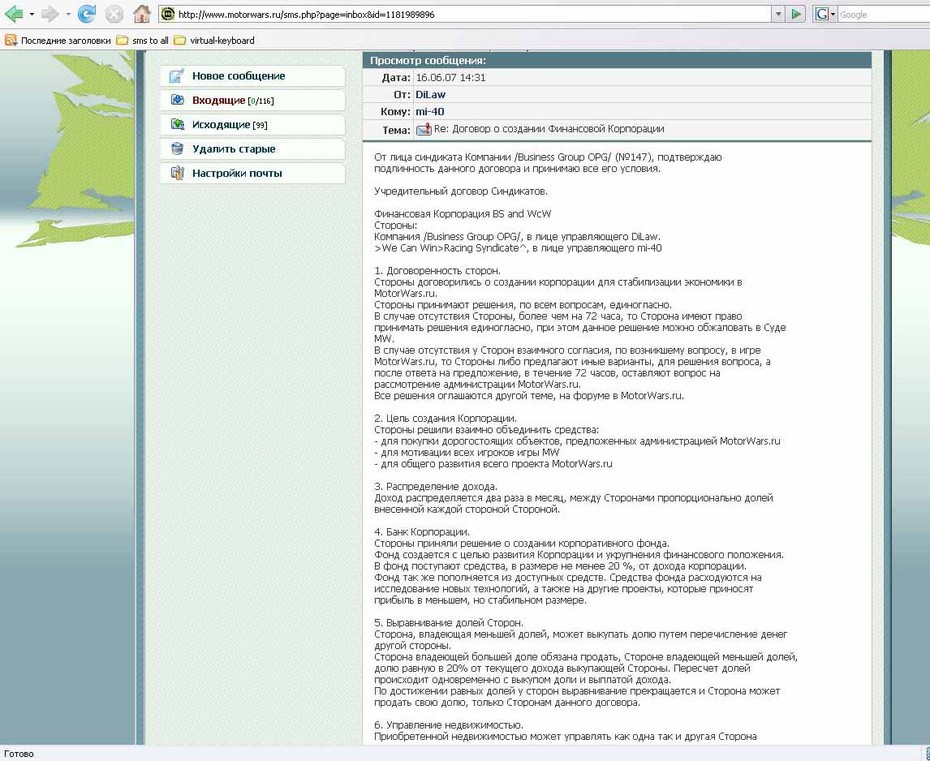Open the sms to all bookmark folder
The width and height of the screenshot is (930, 761).
tap(142, 40)
